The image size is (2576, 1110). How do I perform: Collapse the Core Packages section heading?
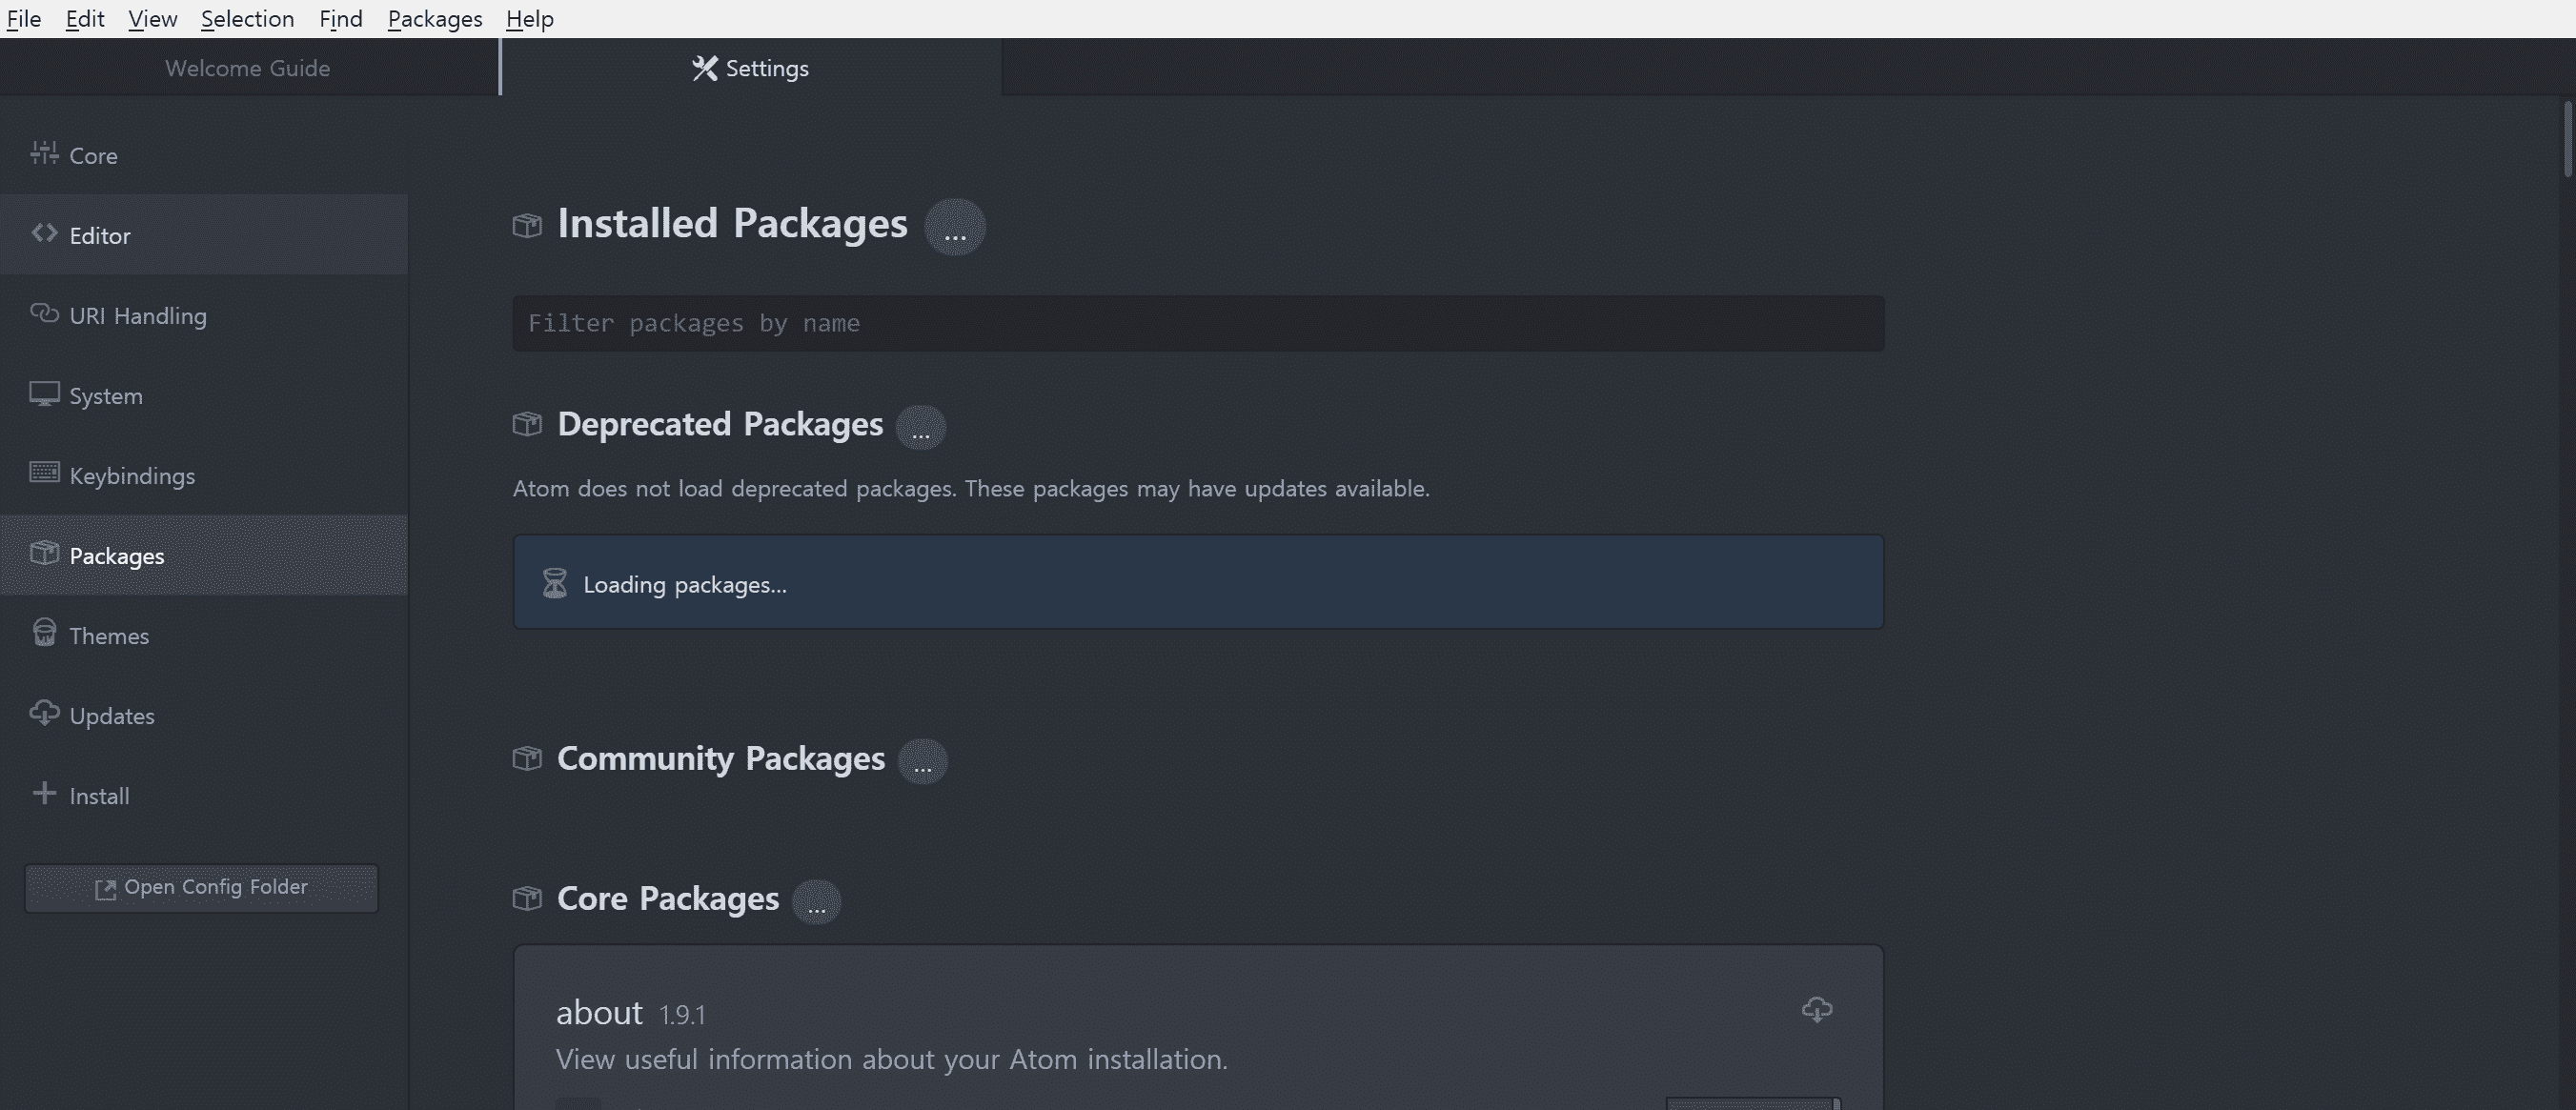667,898
